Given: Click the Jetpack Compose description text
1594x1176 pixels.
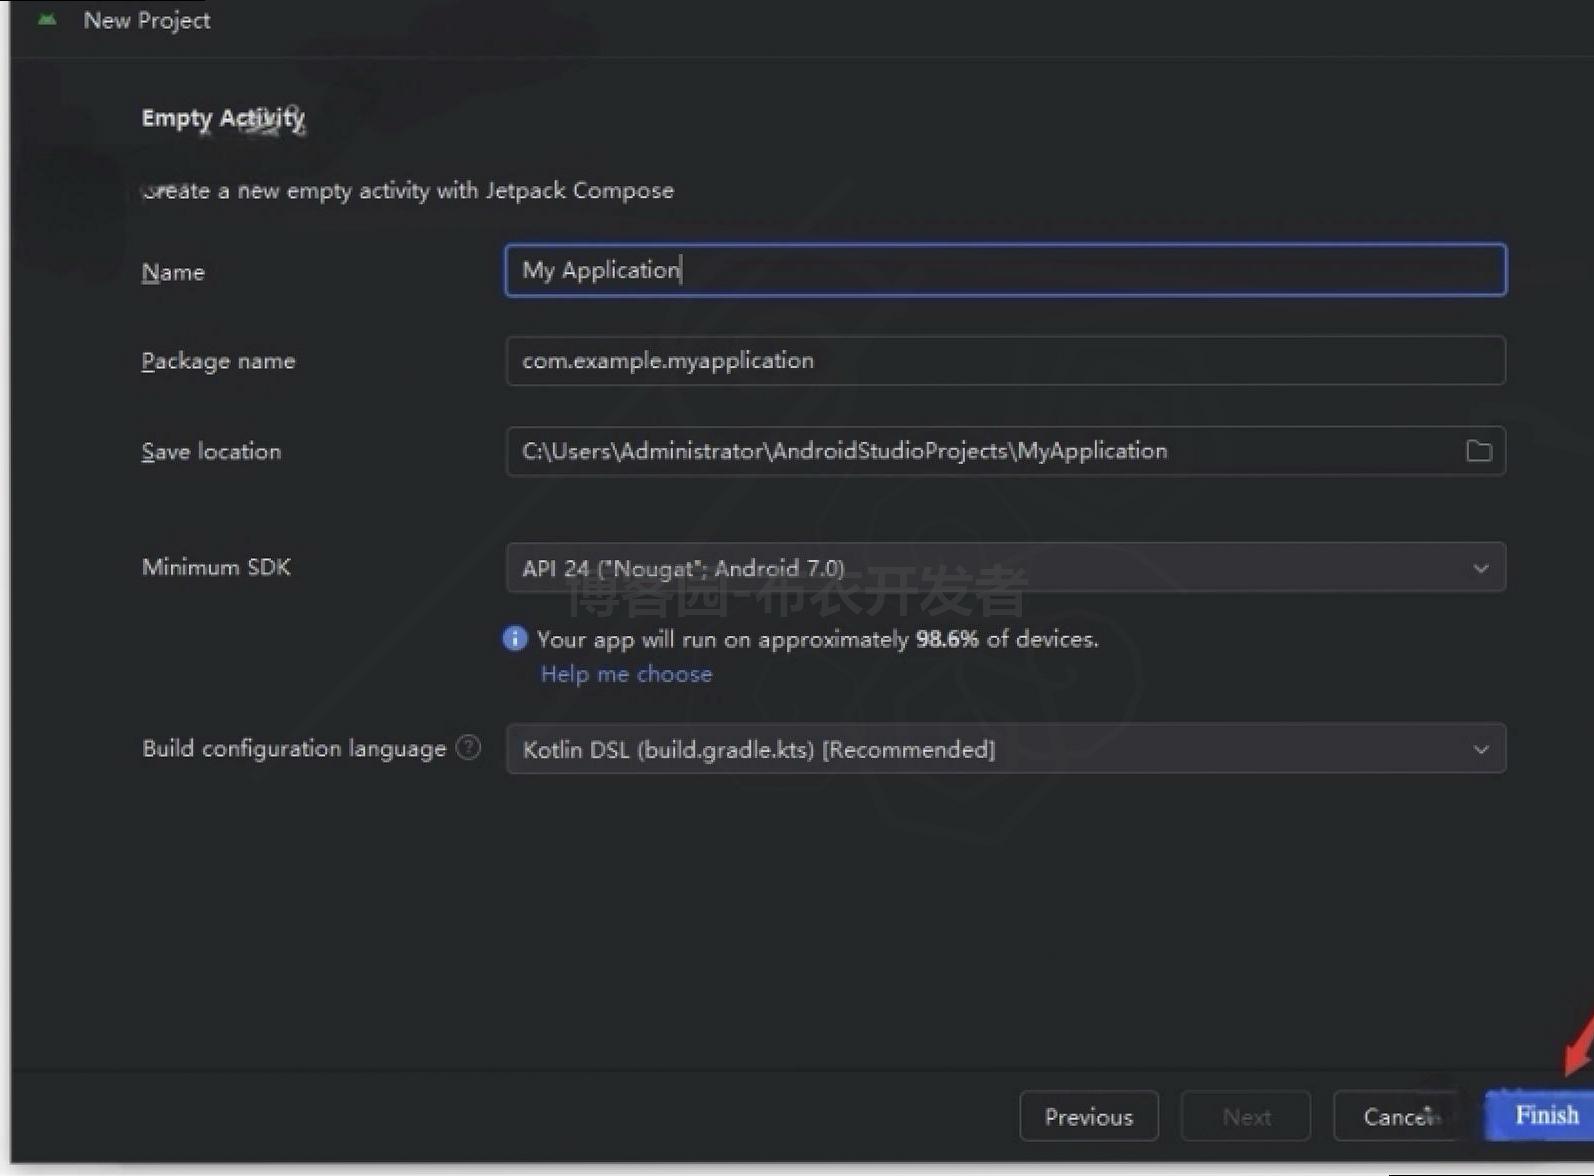Looking at the screenshot, I should 408,190.
